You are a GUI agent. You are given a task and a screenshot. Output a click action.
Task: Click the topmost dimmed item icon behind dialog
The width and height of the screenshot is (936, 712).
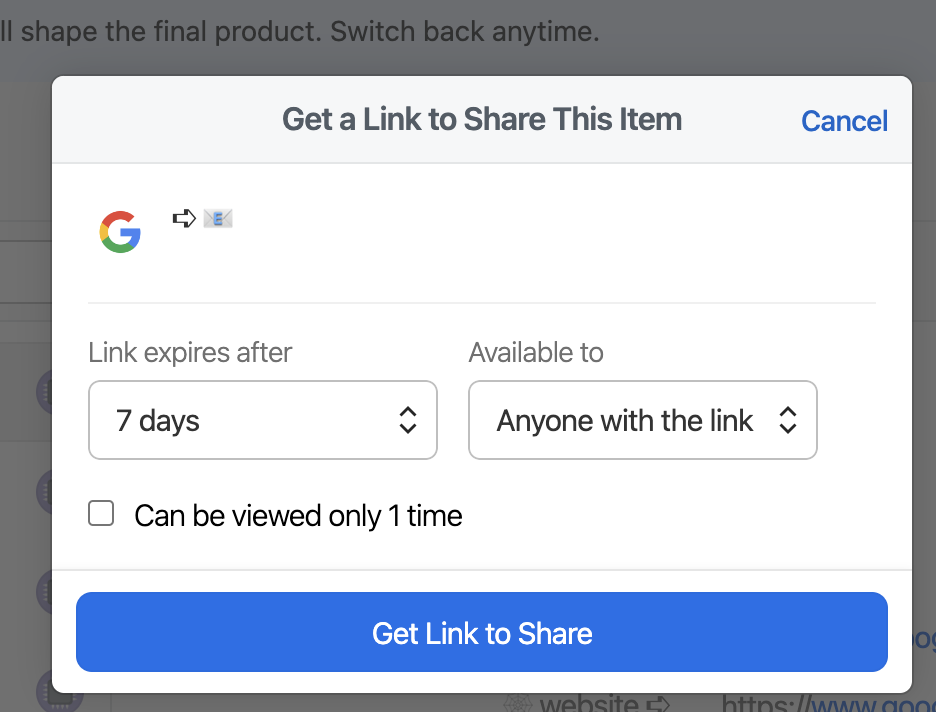(43, 390)
